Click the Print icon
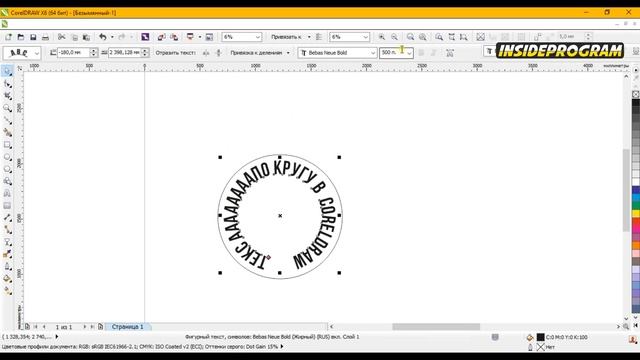The height and width of the screenshot is (360, 640). pyautogui.click(x=45, y=37)
